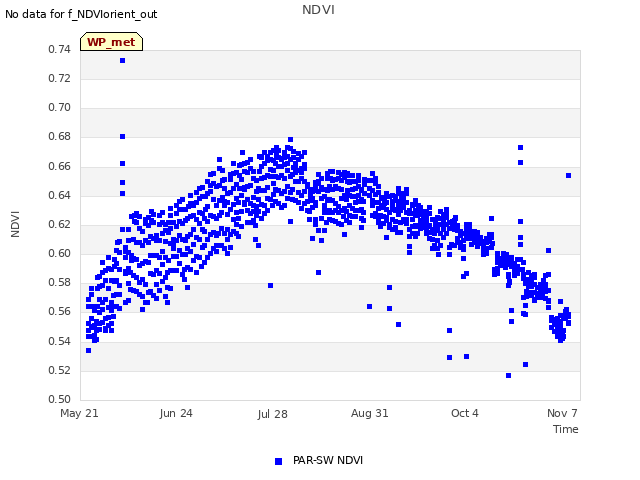Viewport: 640px width, 480px height.
Task: Click the May 21 x-axis tick label
Action: (79, 413)
